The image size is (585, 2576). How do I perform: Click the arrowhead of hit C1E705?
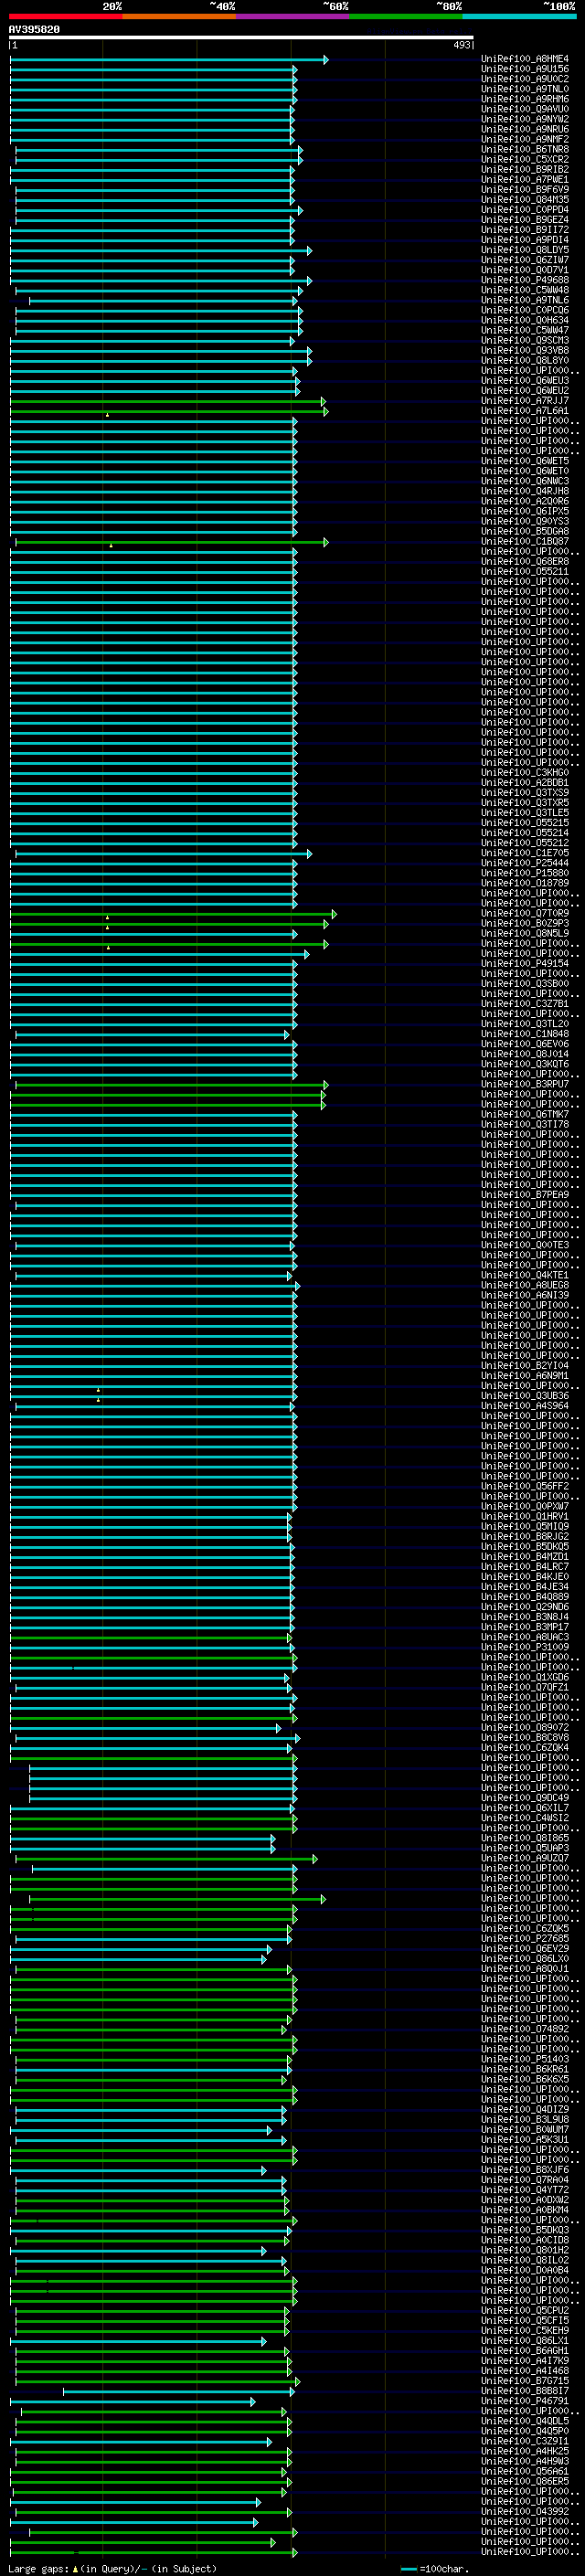click(x=309, y=853)
